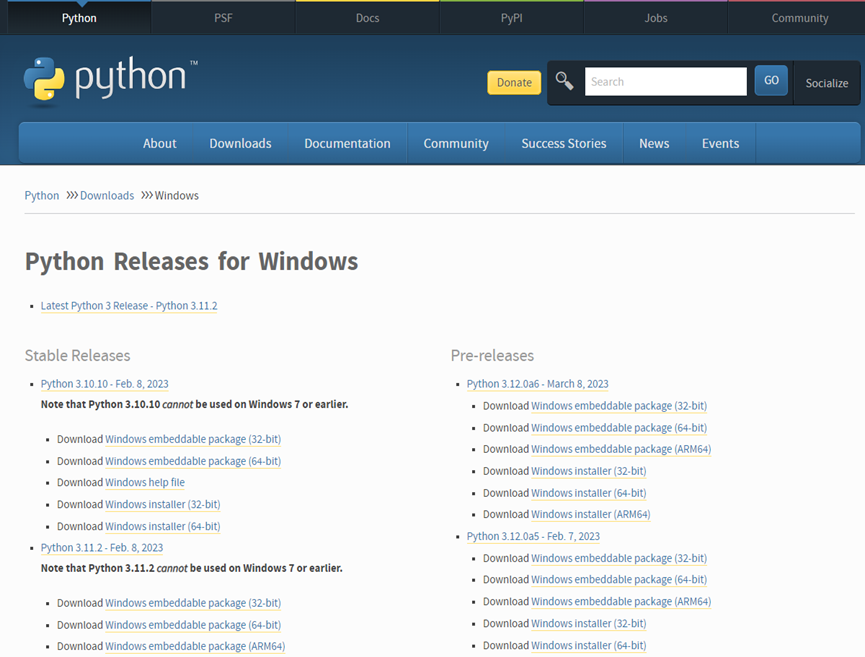Open Python 3.10.10 - Feb. 8, 2023 link
865x657 pixels.
tap(105, 384)
